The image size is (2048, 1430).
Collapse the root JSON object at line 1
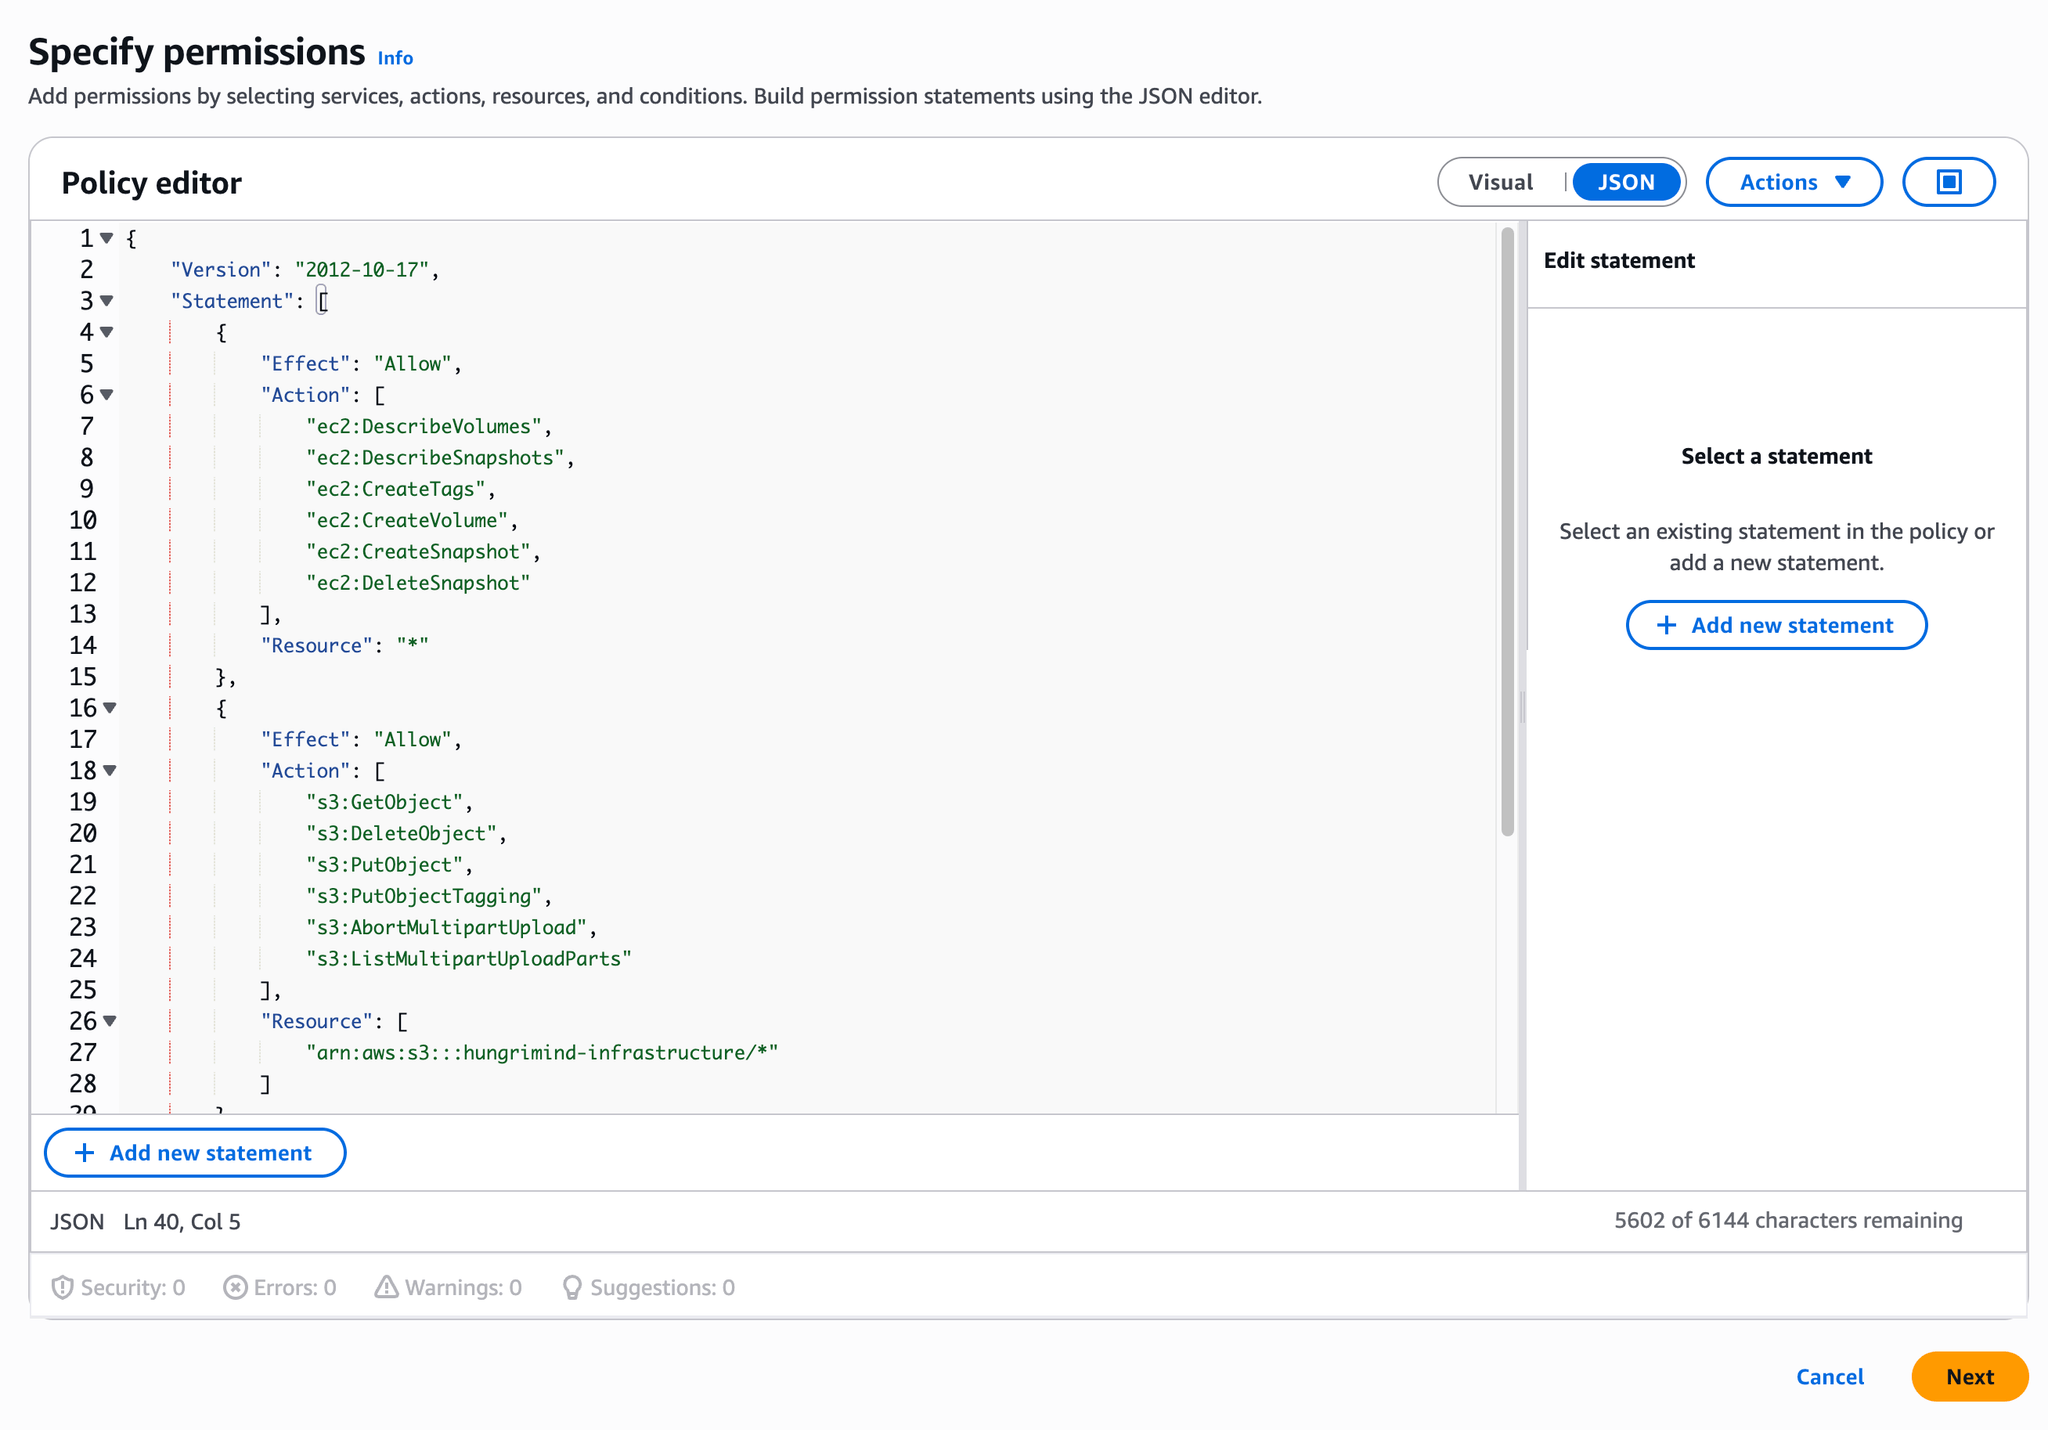click(107, 238)
